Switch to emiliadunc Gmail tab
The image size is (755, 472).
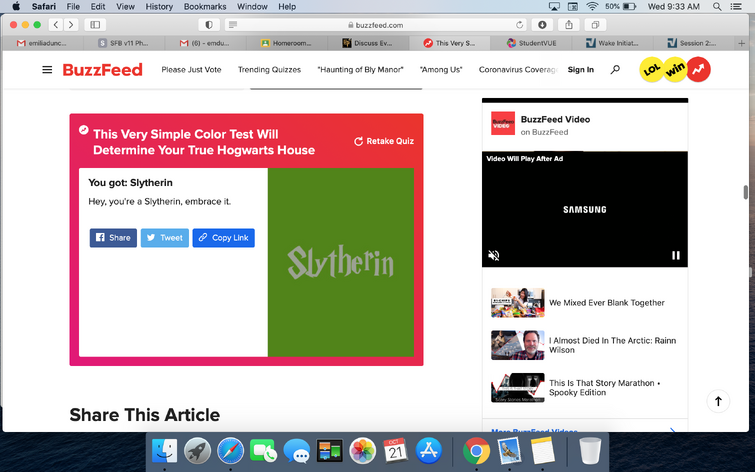tap(42, 43)
